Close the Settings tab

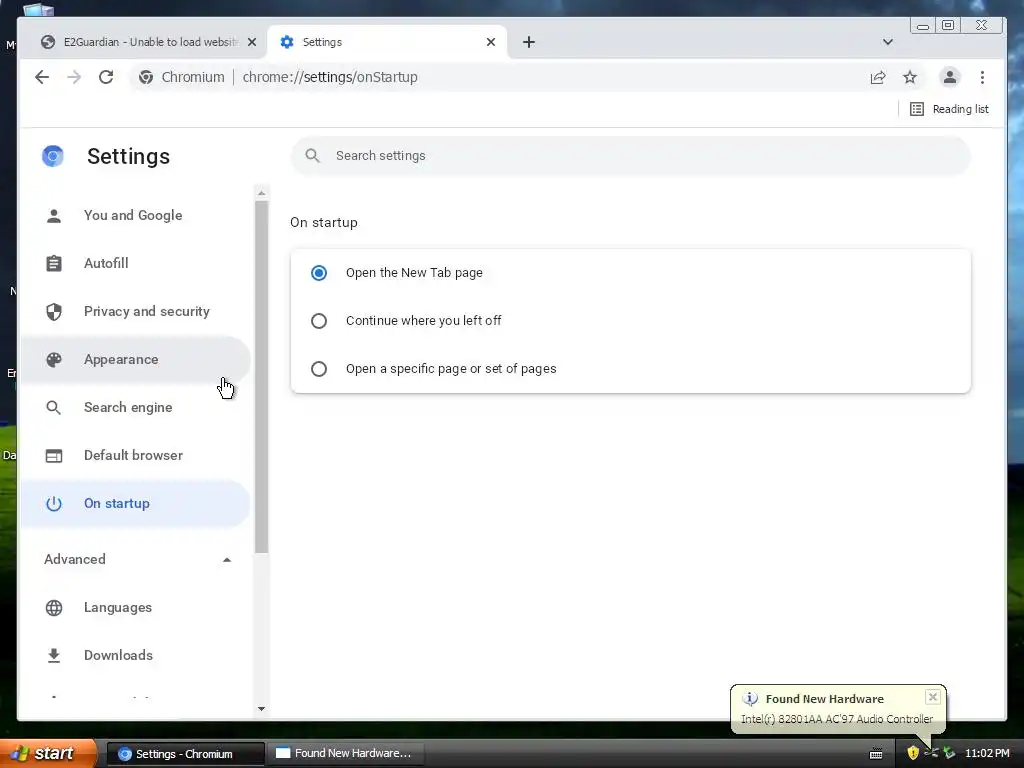click(x=491, y=42)
